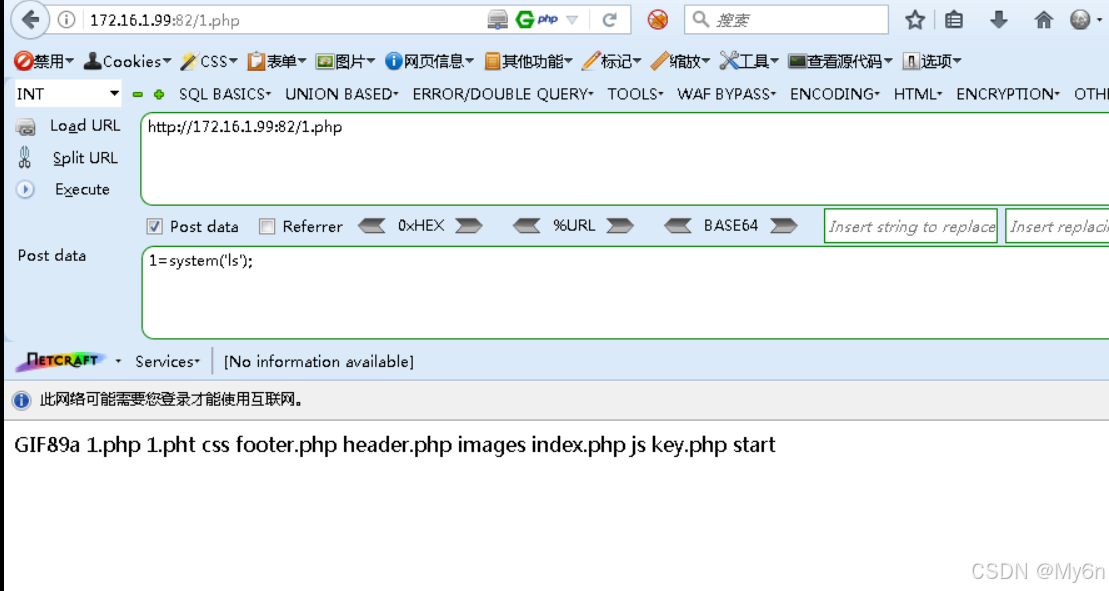
Task: Open the UNION BASED menu
Action: [x=342, y=94]
